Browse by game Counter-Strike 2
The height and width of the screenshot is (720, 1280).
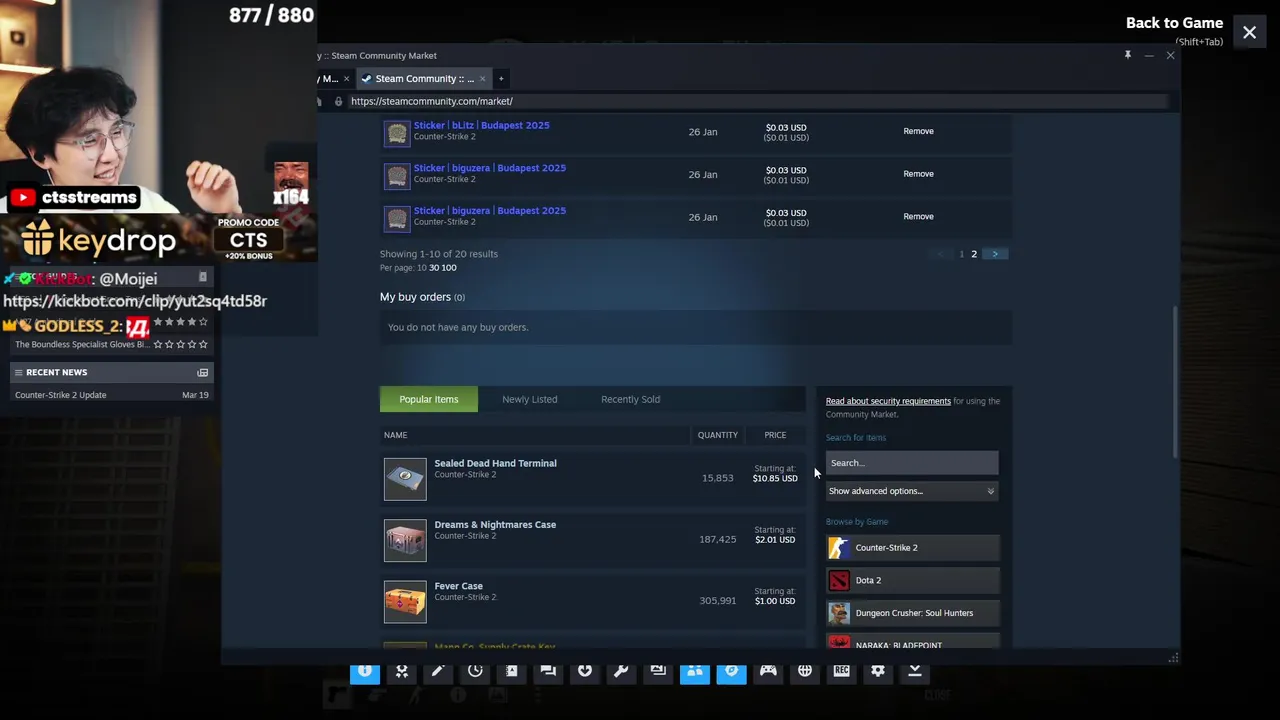[x=912, y=548]
